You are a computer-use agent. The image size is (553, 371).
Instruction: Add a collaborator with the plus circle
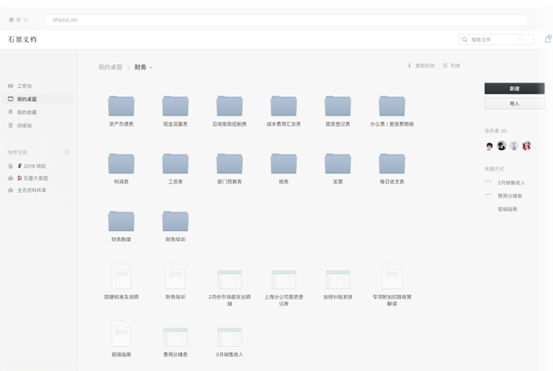point(539,146)
